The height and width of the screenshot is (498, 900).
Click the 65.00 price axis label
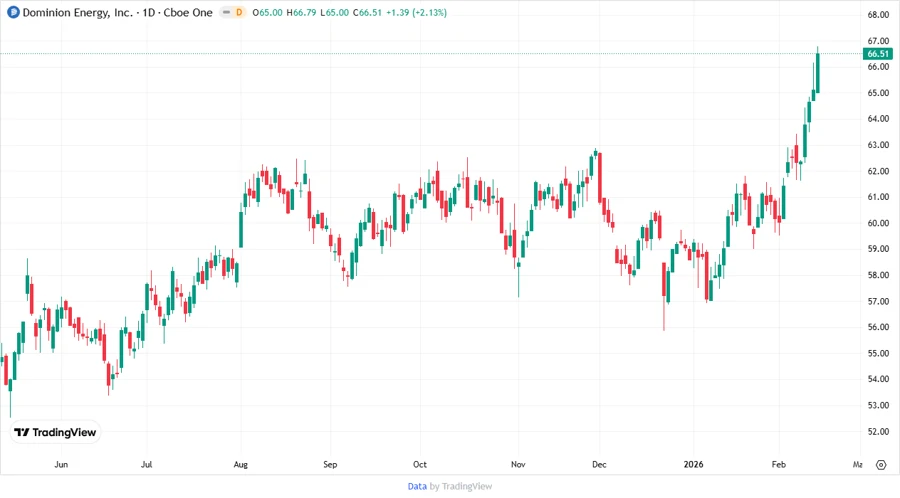[x=878, y=93]
